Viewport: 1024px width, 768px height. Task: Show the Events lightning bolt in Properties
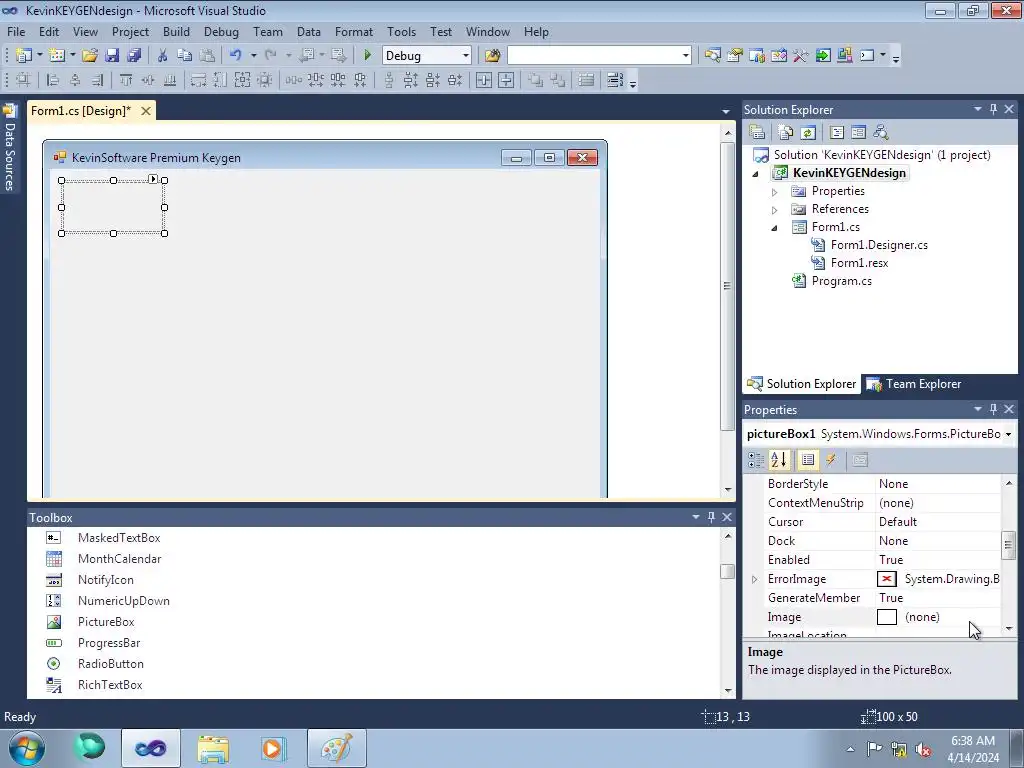(x=831, y=460)
